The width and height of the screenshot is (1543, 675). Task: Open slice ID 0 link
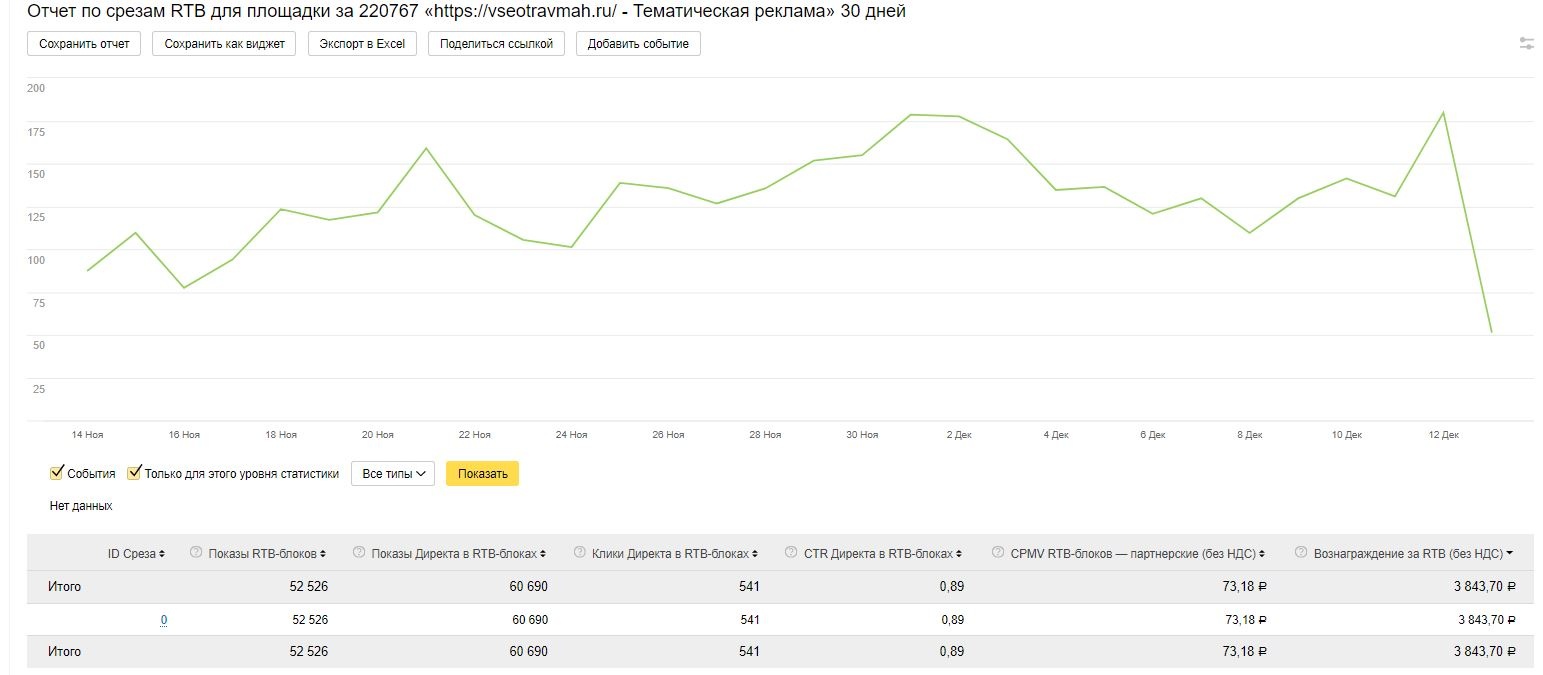tap(164, 620)
